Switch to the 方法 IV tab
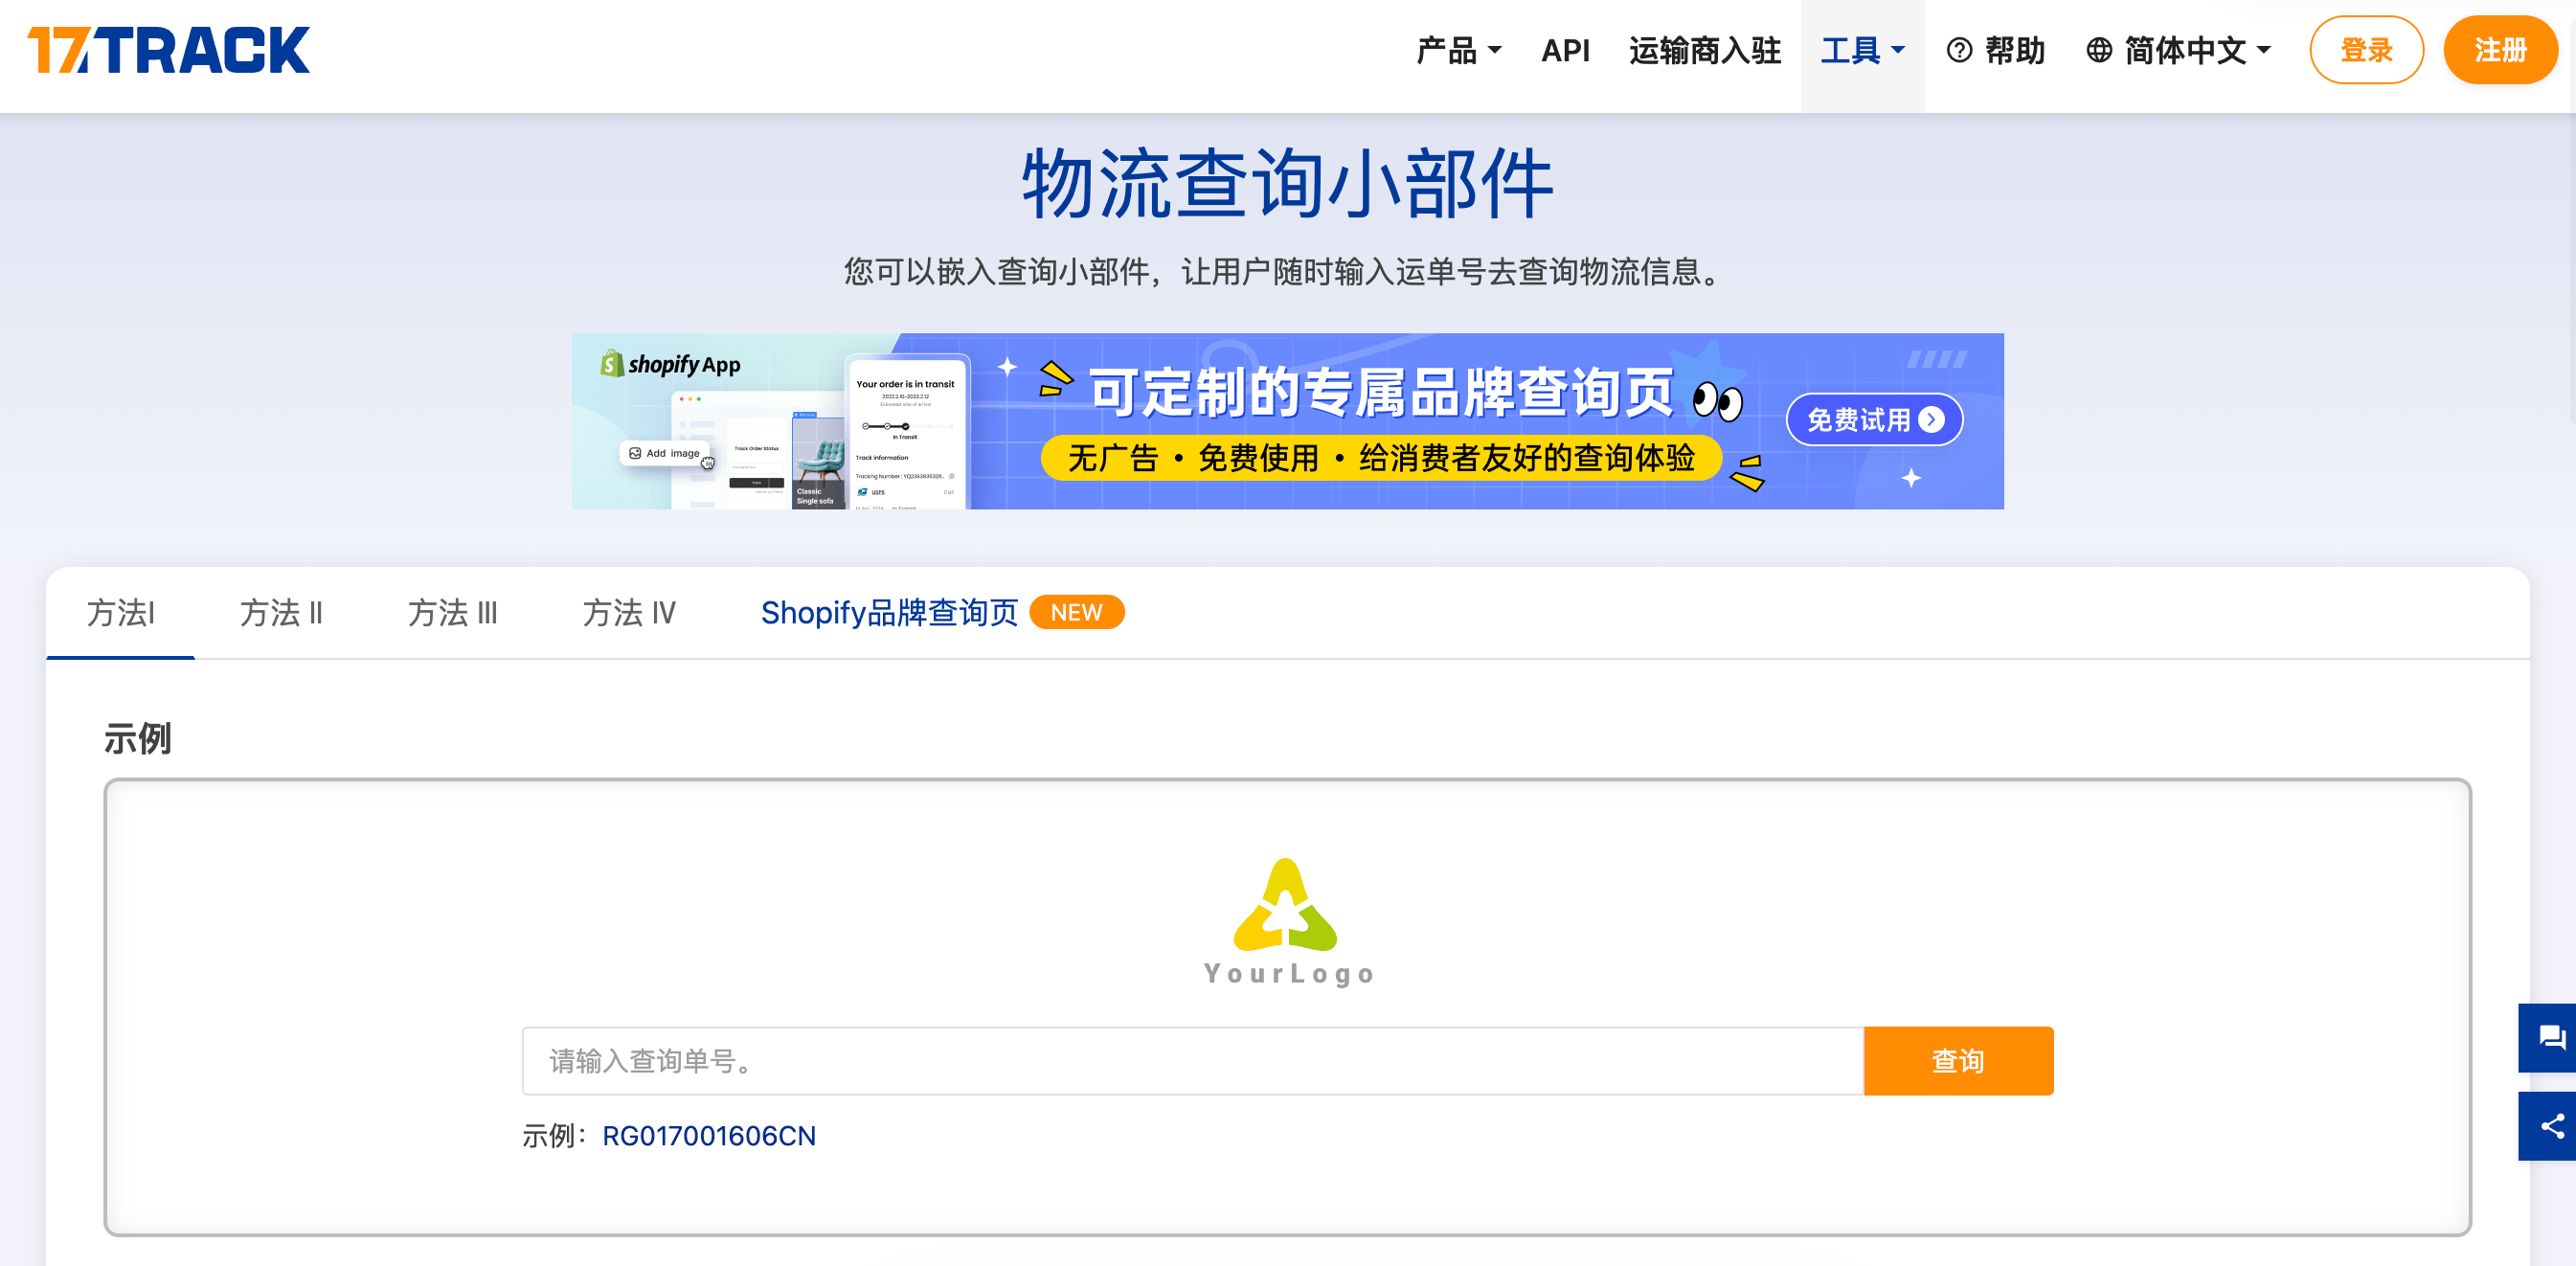The image size is (2576, 1266). pyautogui.click(x=629, y=613)
